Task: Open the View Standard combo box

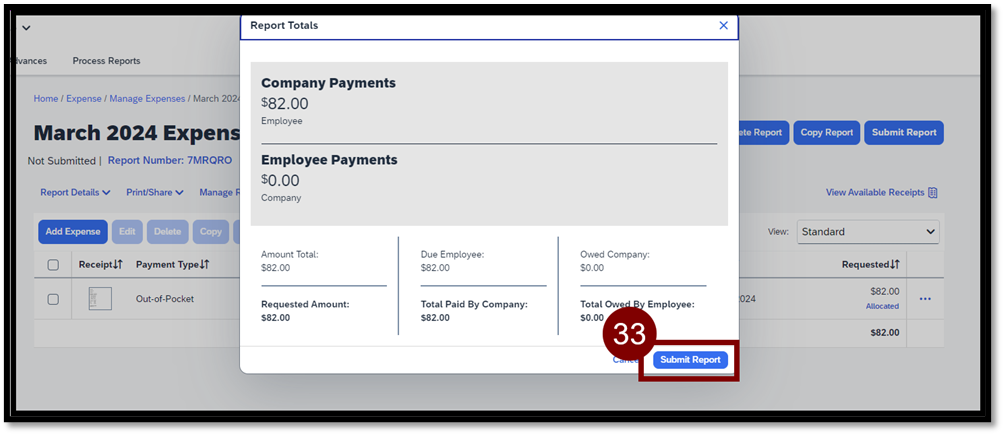Action: [867, 232]
